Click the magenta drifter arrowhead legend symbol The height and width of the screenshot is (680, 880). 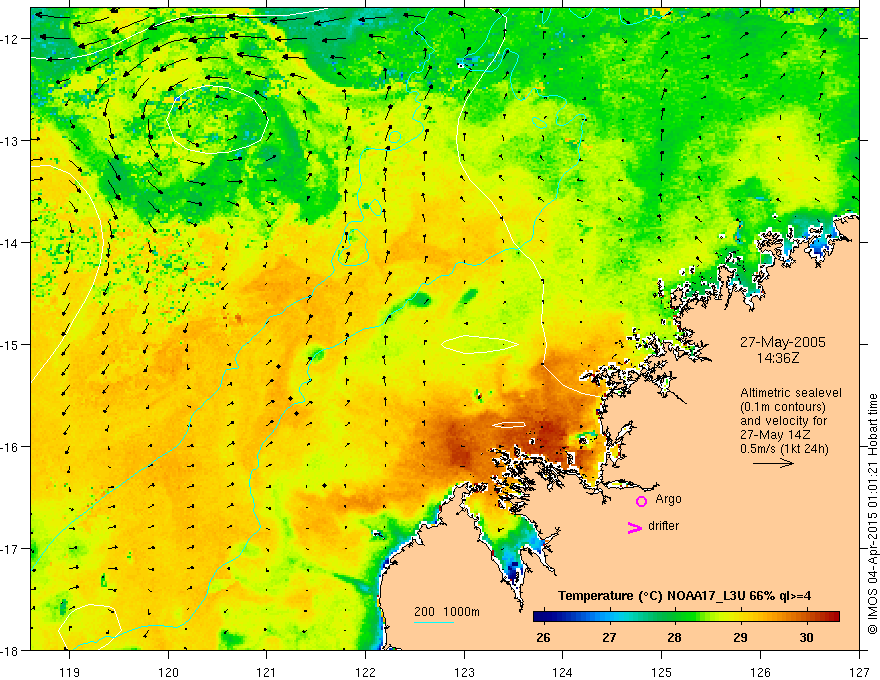pyautogui.click(x=635, y=527)
